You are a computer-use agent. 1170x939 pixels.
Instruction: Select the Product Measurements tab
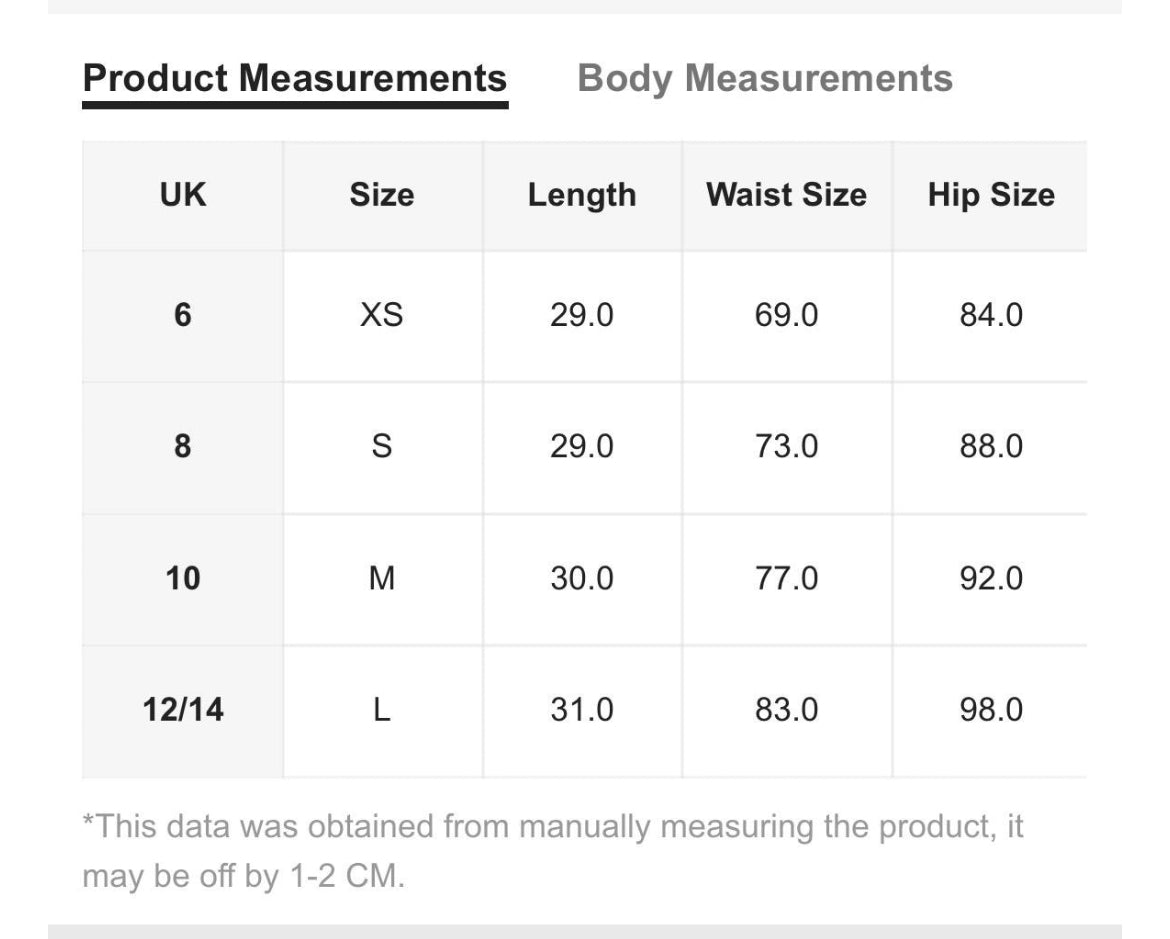(295, 78)
